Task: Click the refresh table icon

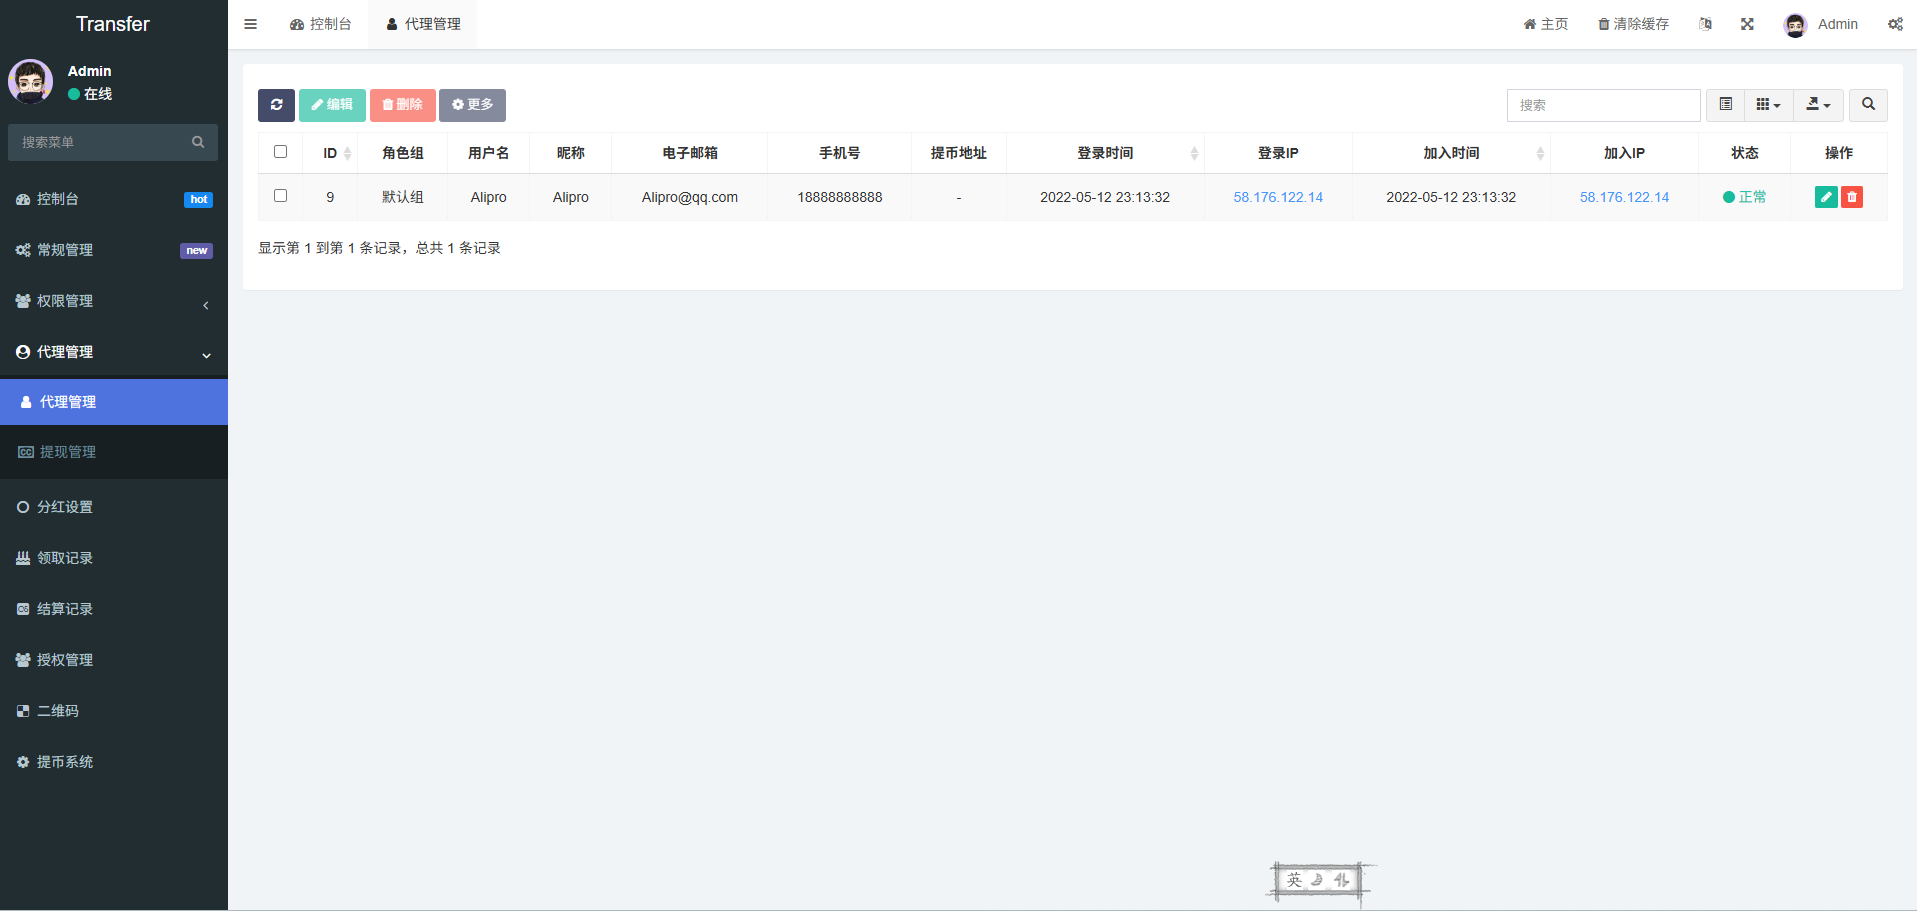Action: click(276, 105)
